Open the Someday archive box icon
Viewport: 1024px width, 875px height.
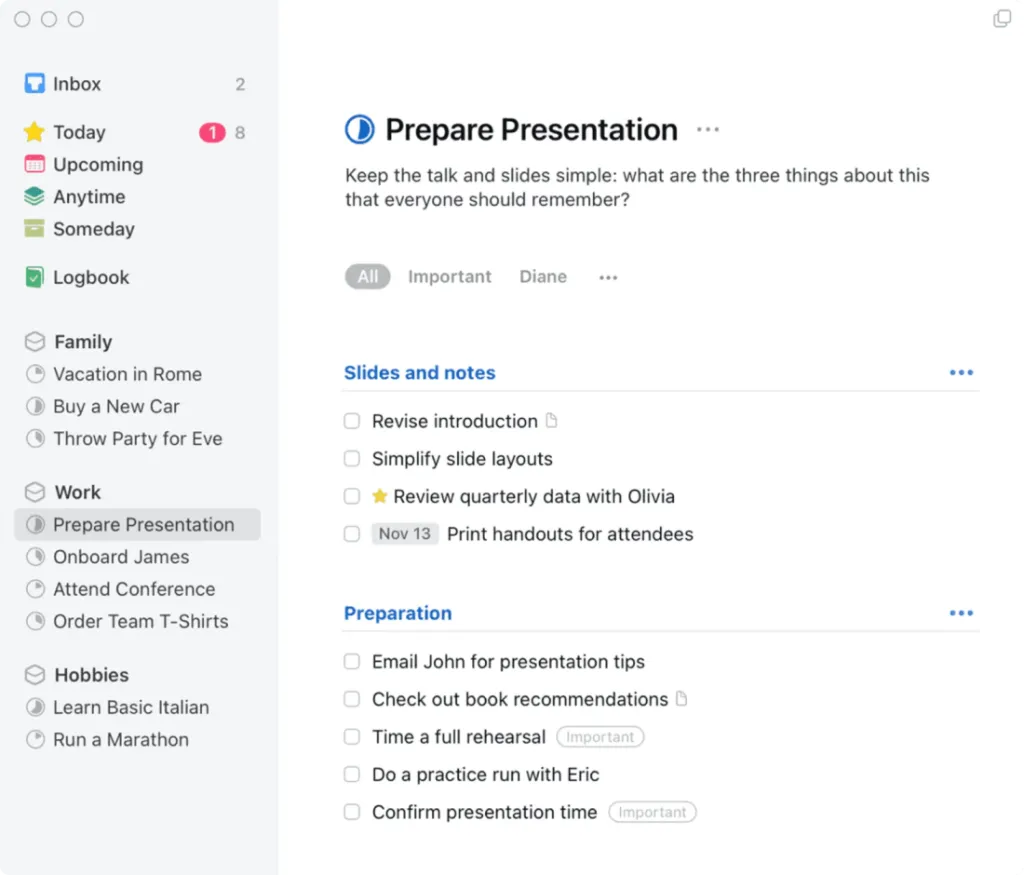click(x=35, y=229)
